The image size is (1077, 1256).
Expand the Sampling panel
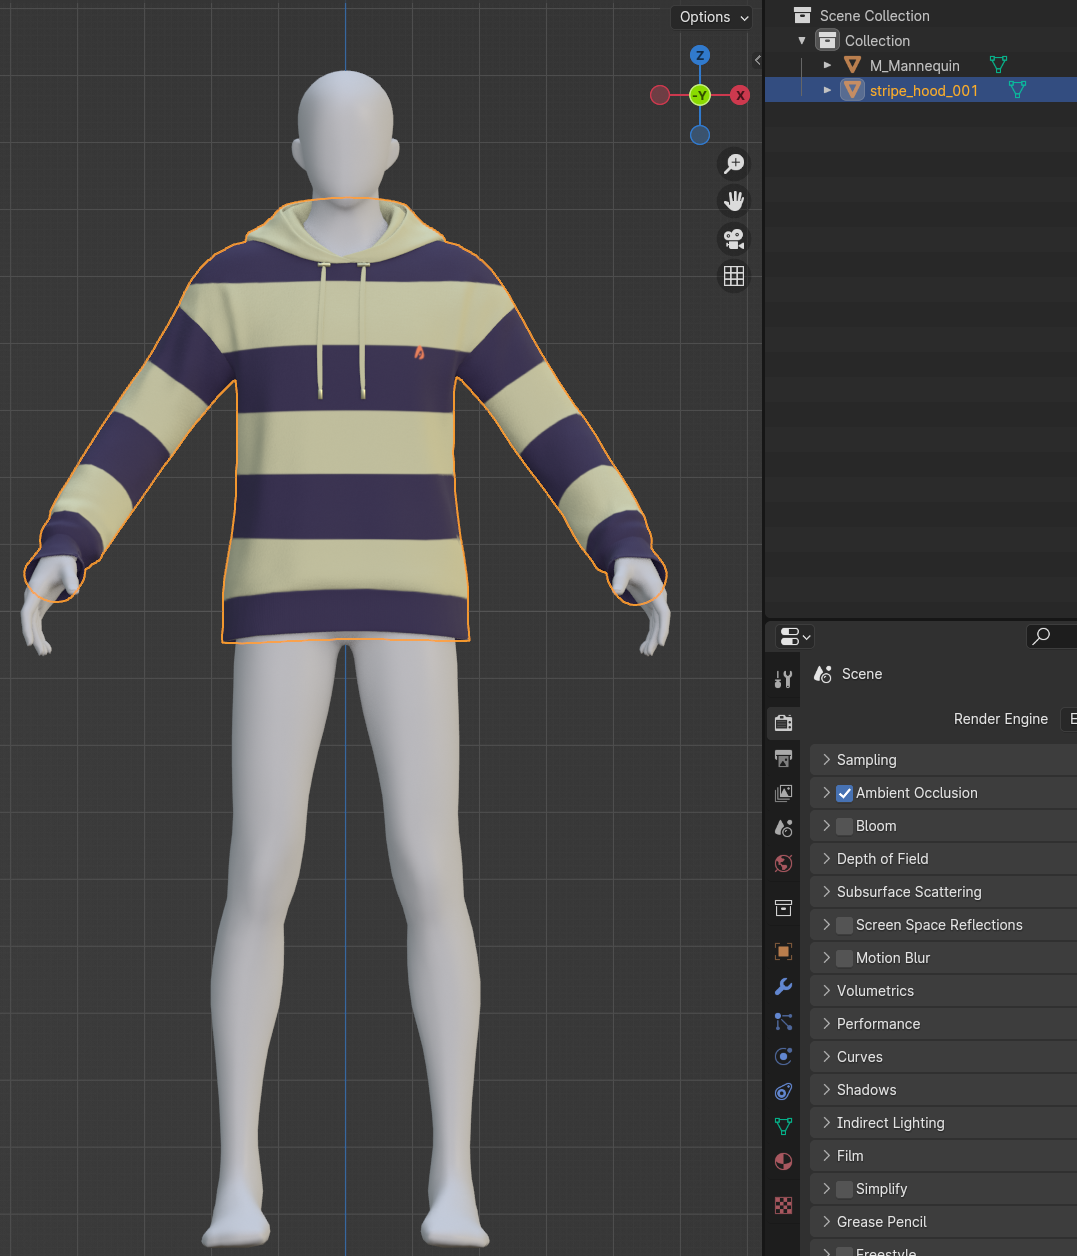click(866, 760)
